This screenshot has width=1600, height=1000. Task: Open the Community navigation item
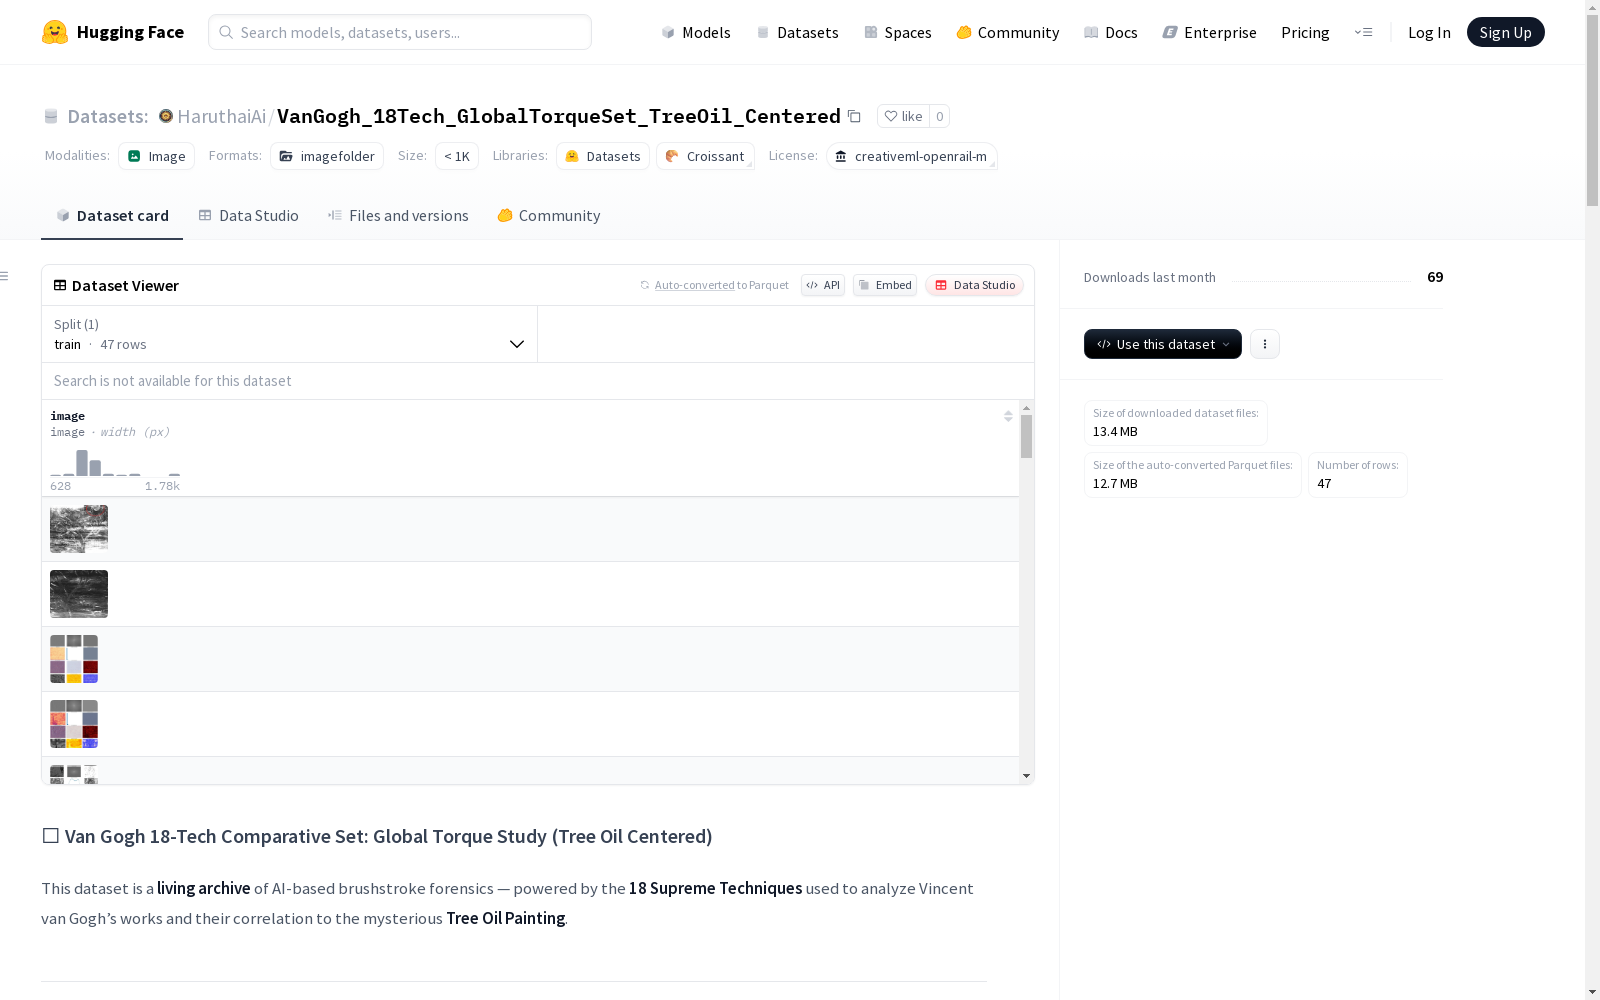click(x=1008, y=32)
